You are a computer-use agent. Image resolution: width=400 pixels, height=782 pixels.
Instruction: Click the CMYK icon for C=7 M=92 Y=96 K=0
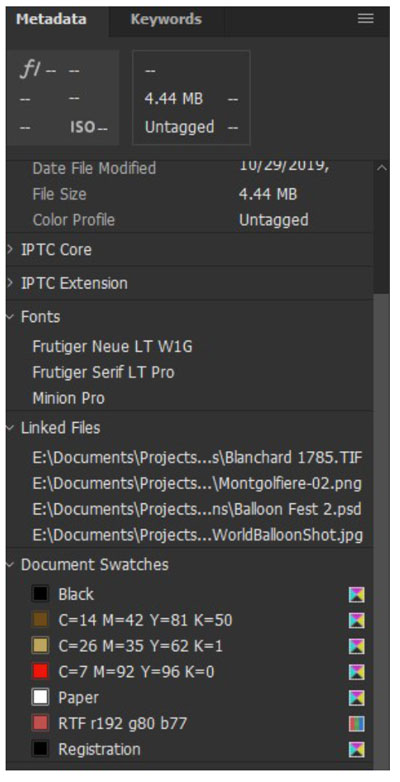357,672
